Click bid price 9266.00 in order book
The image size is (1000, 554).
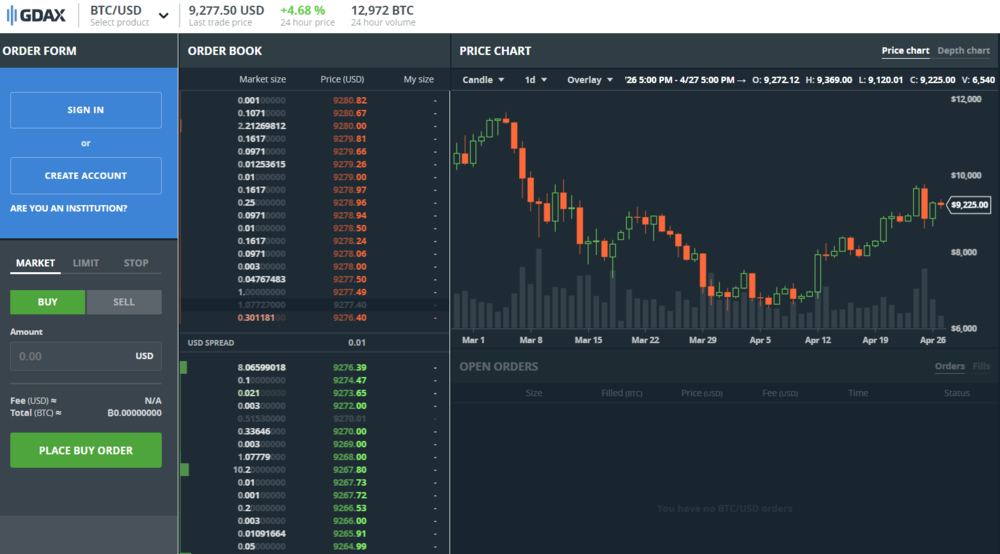coord(349,521)
